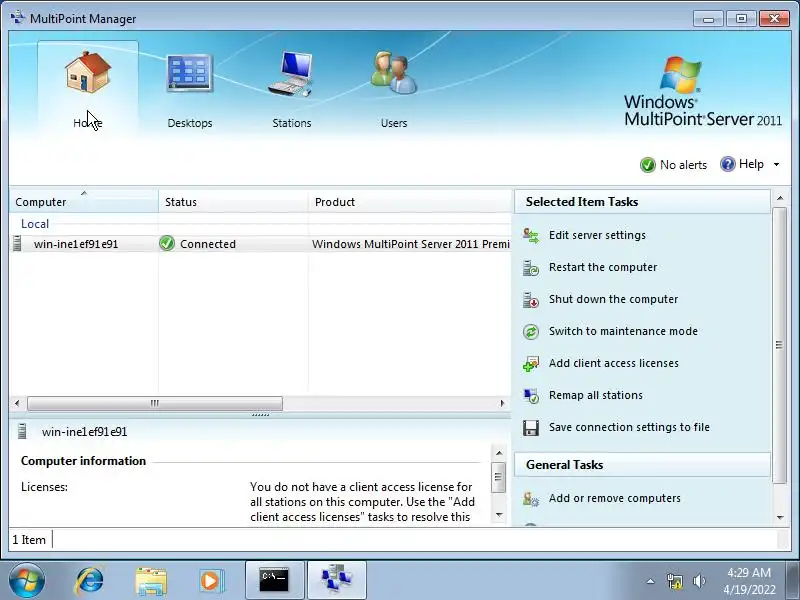
Task: Click the No alerts green check icon
Action: click(x=647, y=165)
